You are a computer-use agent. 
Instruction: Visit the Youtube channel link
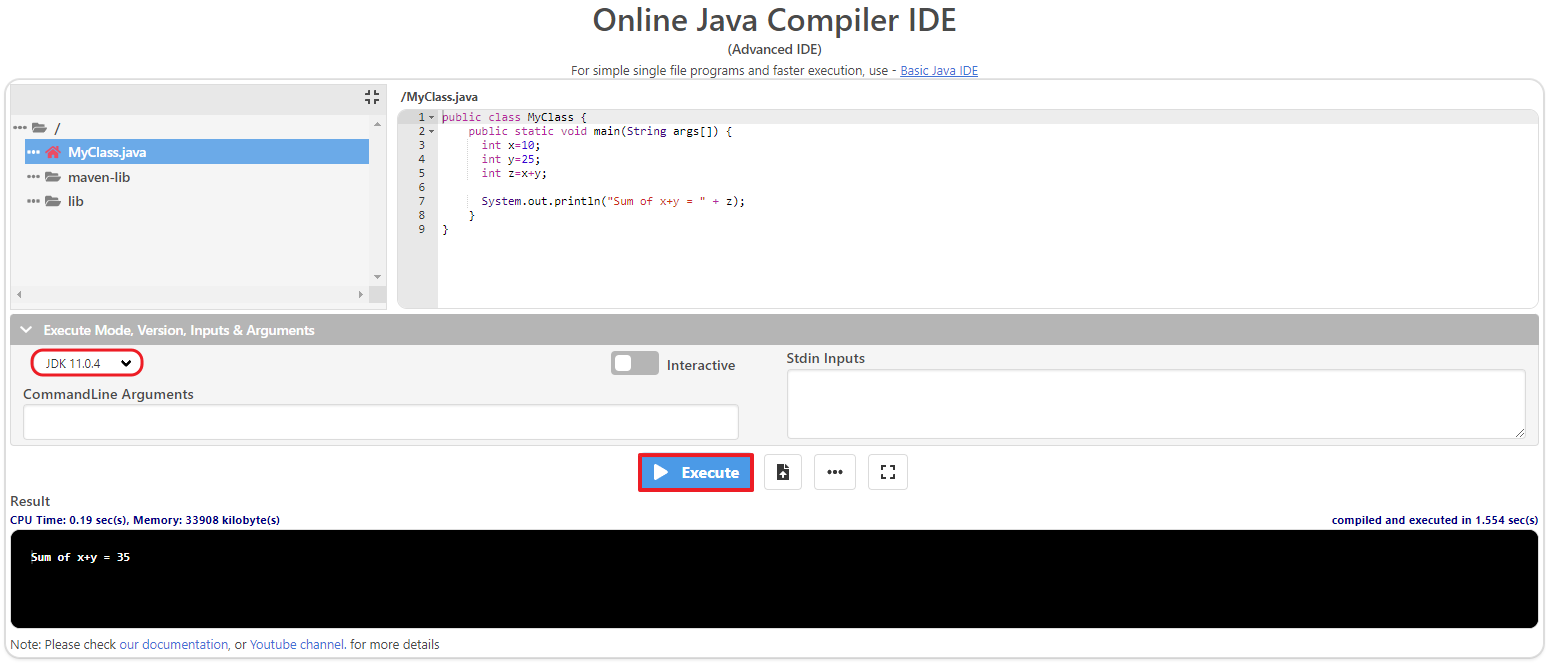tap(297, 644)
